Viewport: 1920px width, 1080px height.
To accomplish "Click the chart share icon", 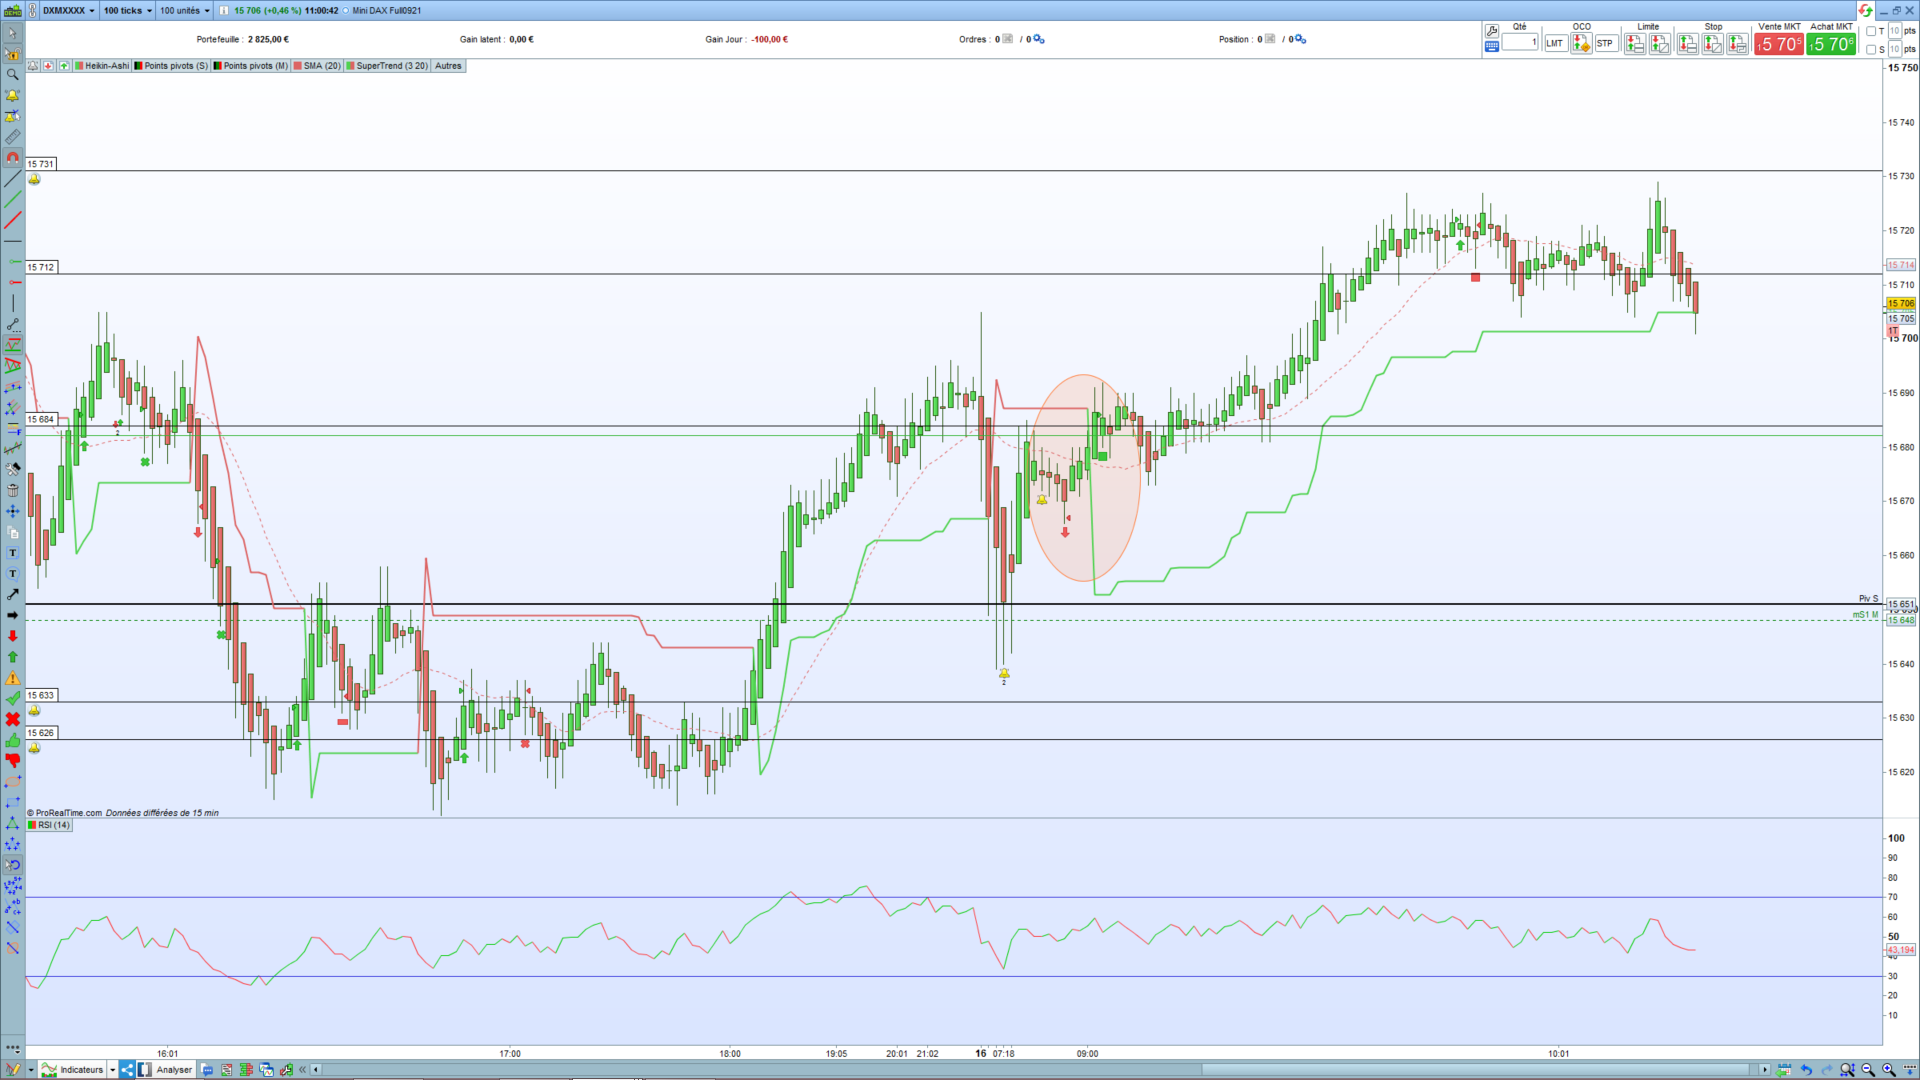I will [x=127, y=1070].
